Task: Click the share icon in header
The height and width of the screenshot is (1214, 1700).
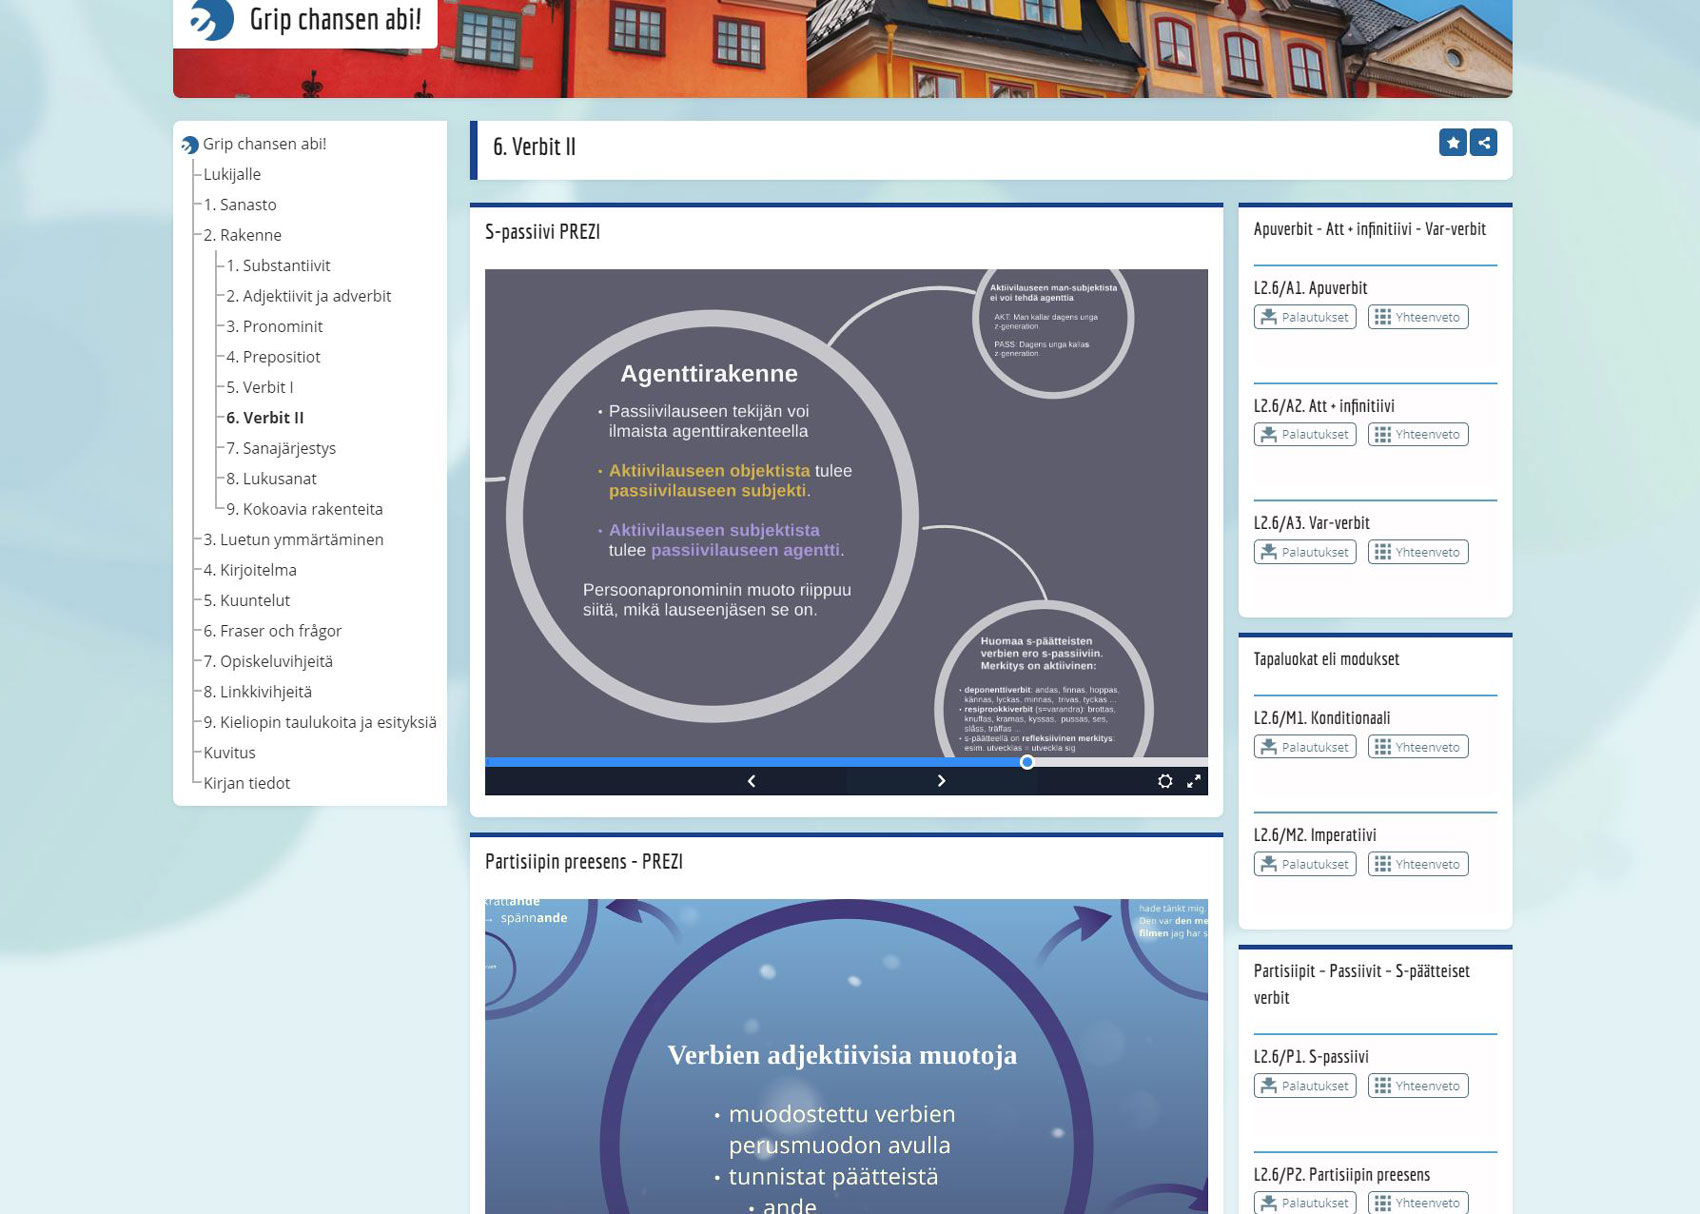Action: pyautogui.click(x=1483, y=143)
